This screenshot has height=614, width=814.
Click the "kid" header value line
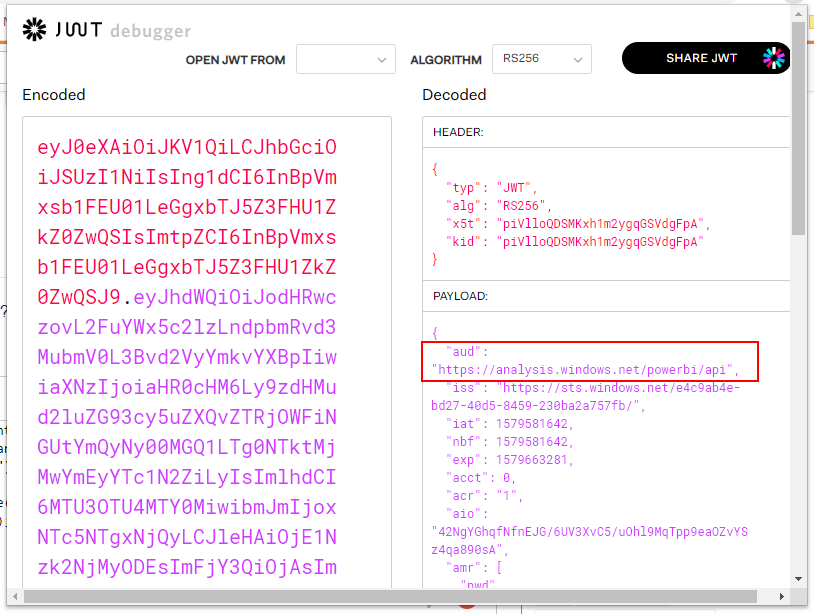click(575, 241)
